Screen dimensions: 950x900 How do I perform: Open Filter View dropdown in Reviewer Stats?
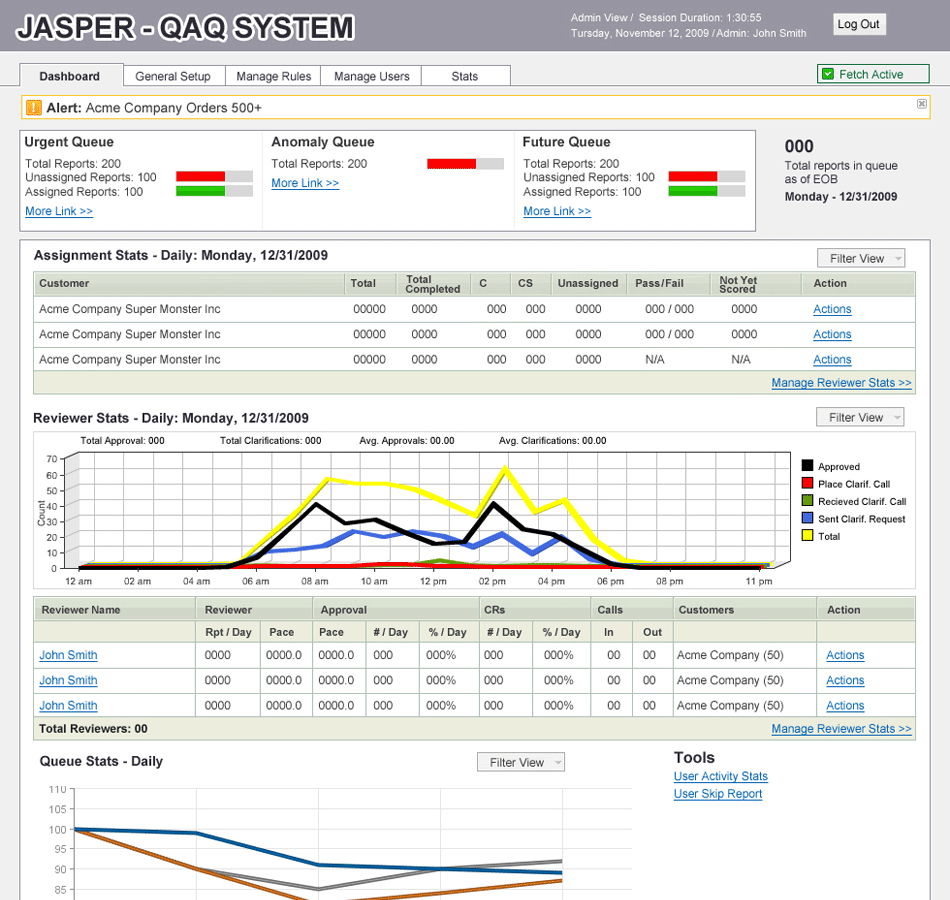[860, 417]
